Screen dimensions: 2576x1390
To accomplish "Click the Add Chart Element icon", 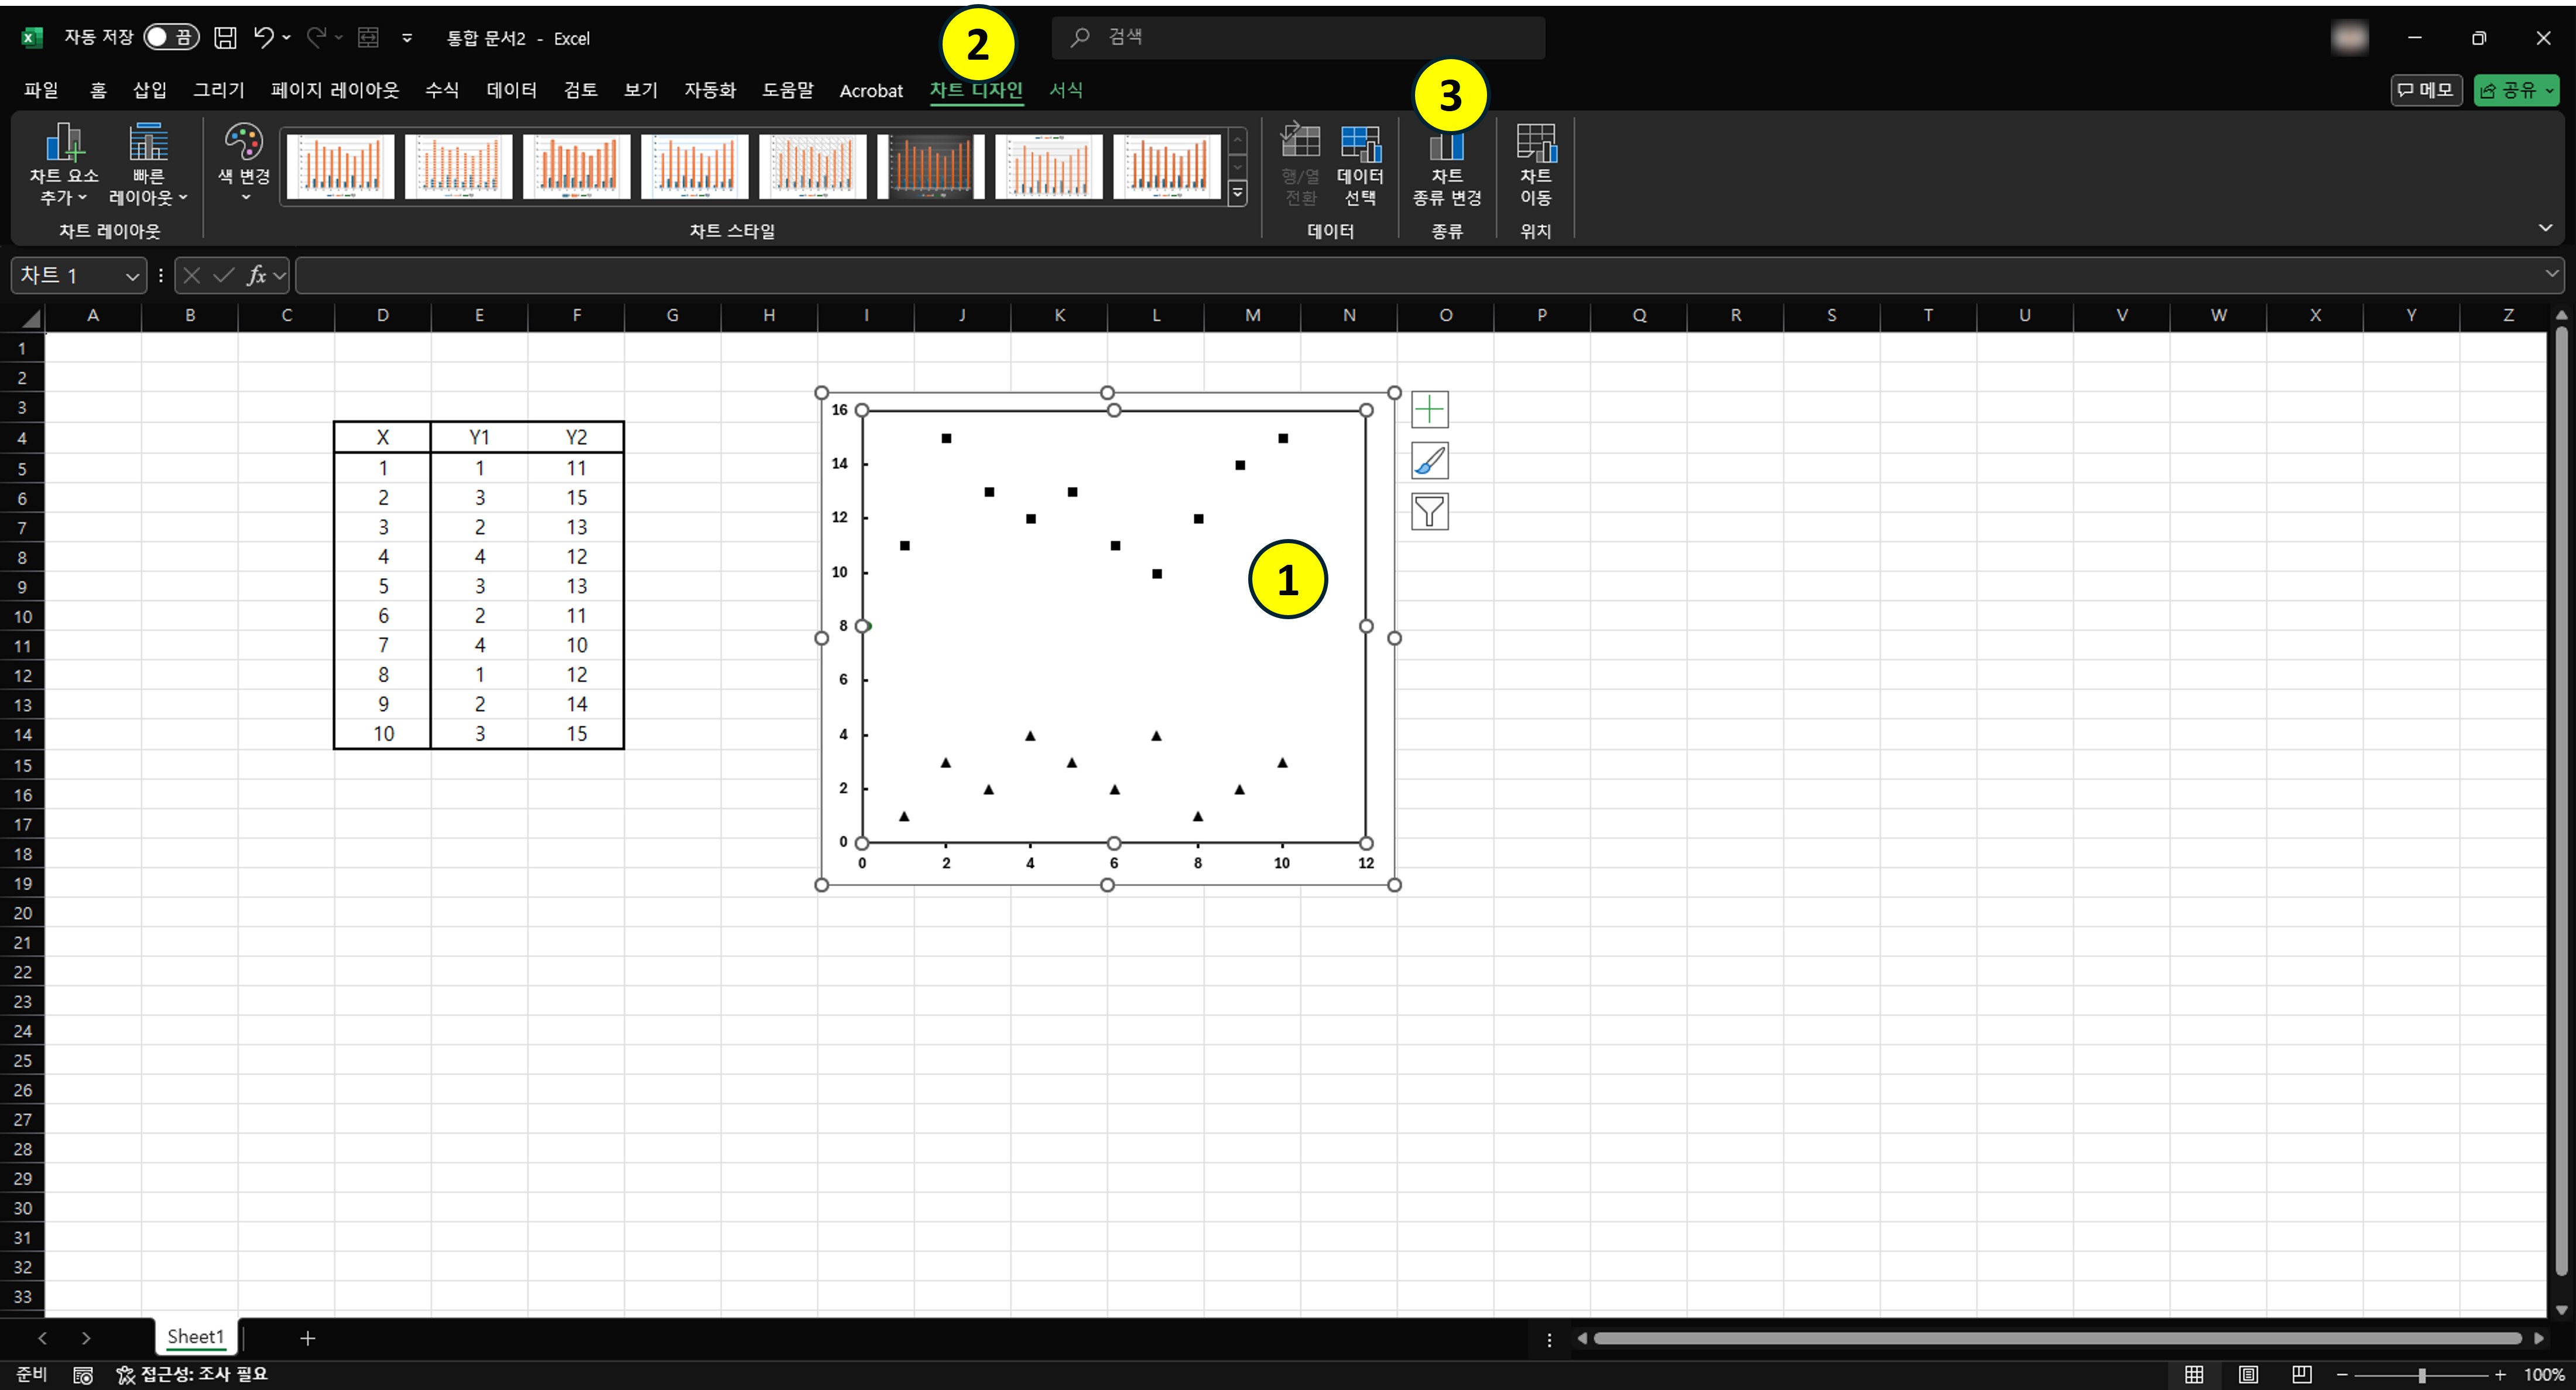I will [64, 144].
